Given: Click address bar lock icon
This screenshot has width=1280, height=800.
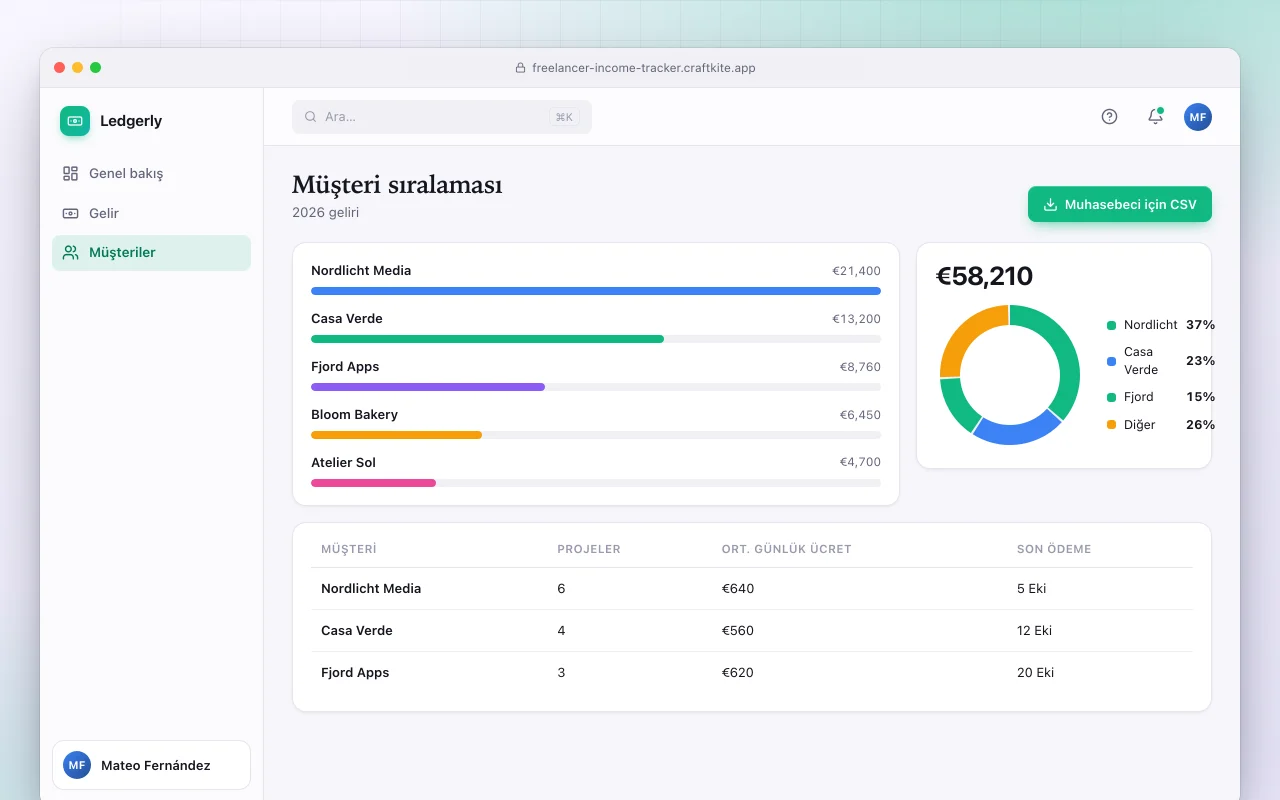Looking at the screenshot, I should pyautogui.click(x=520, y=68).
